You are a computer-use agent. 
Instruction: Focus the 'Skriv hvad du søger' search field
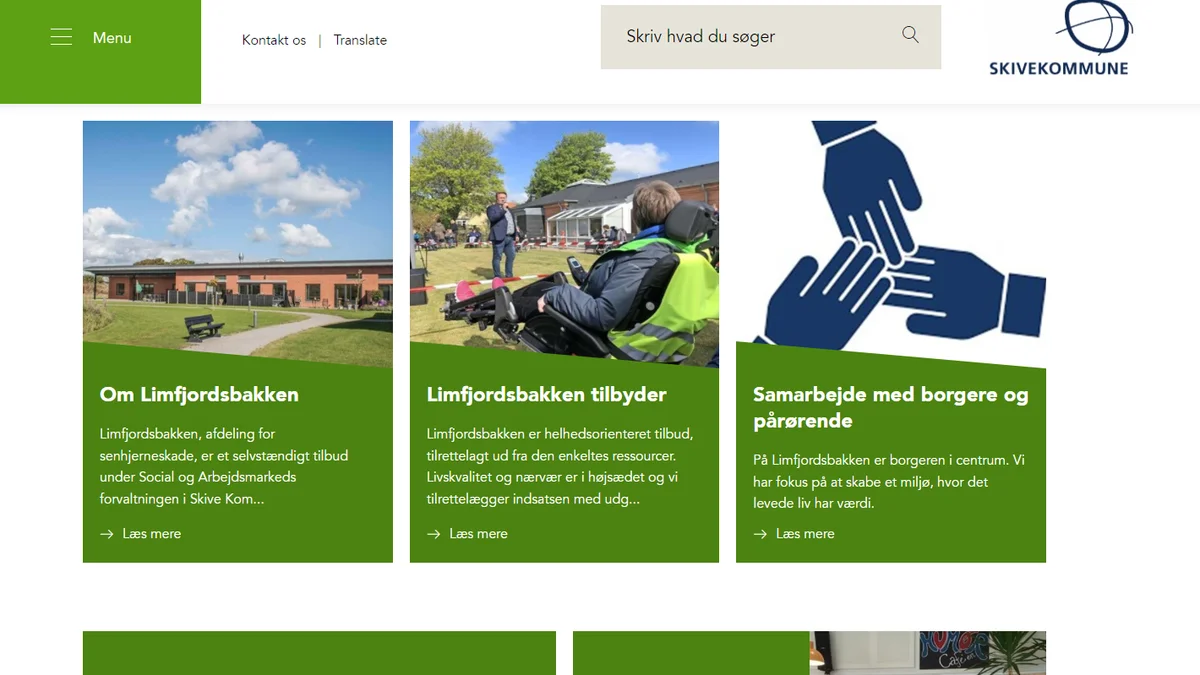tap(770, 37)
